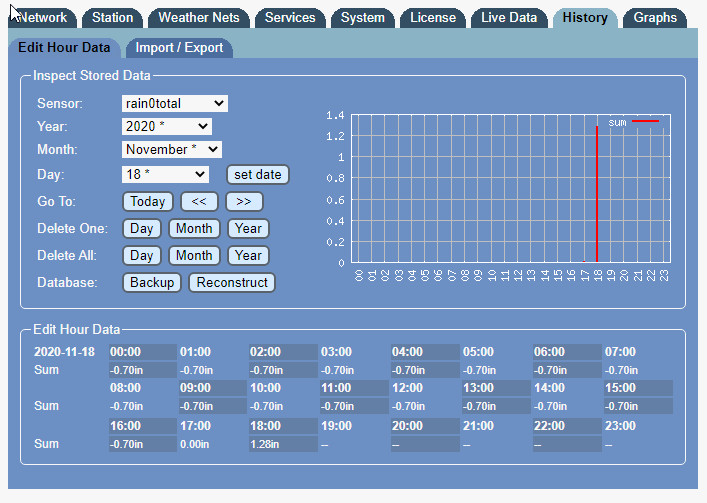Click the empty Sum field under 21:00
This screenshot has width=707, height=503.
tap(496, 444)
